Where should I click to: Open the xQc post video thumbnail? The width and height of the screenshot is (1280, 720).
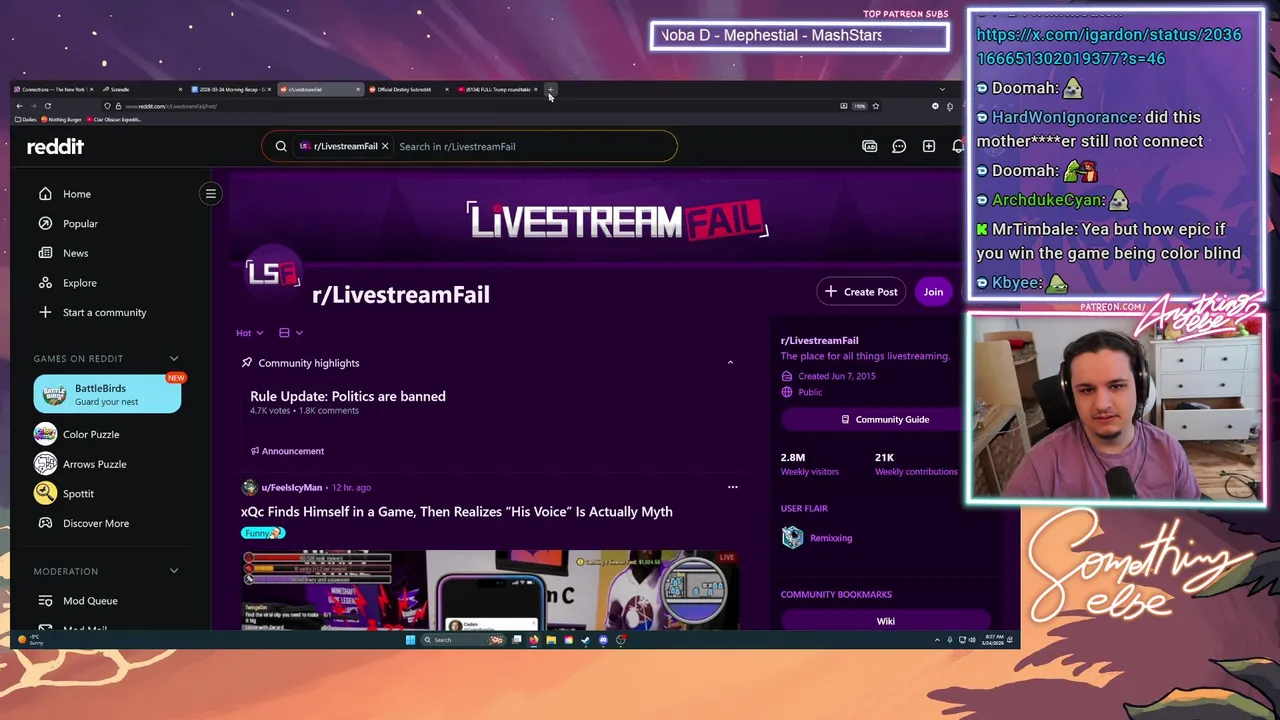point(490,590)
